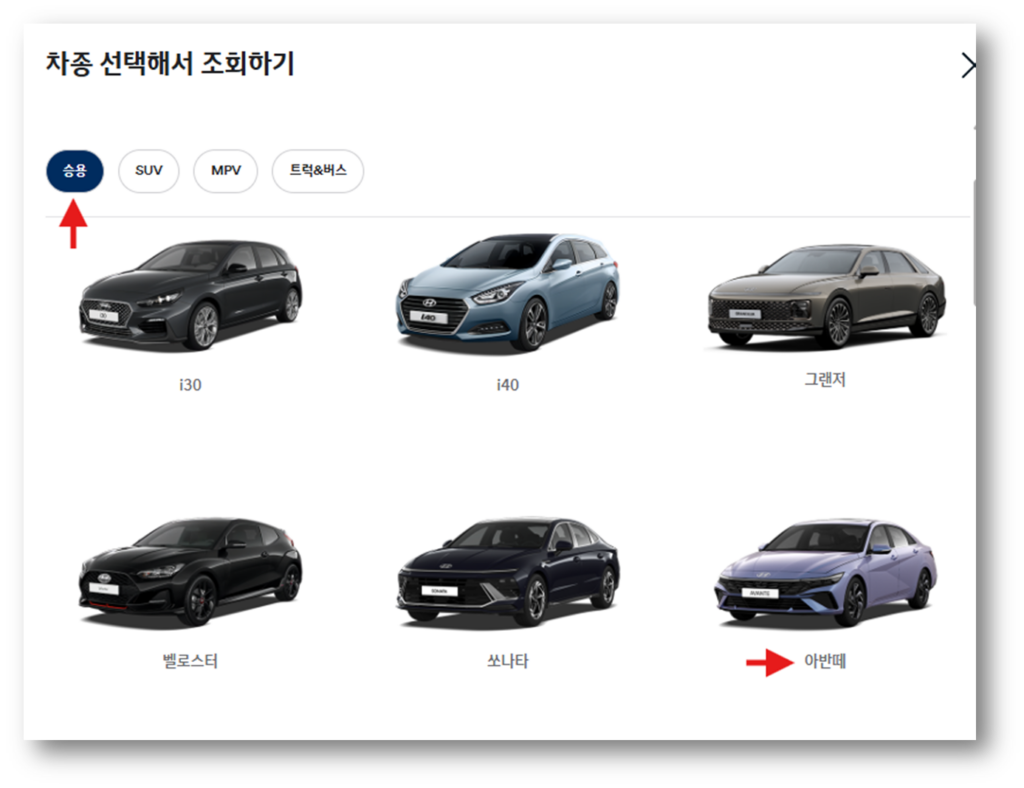The image size is (1024, 788).
Task: Open the MPV vehicle category
Action: tap(225, 171)
